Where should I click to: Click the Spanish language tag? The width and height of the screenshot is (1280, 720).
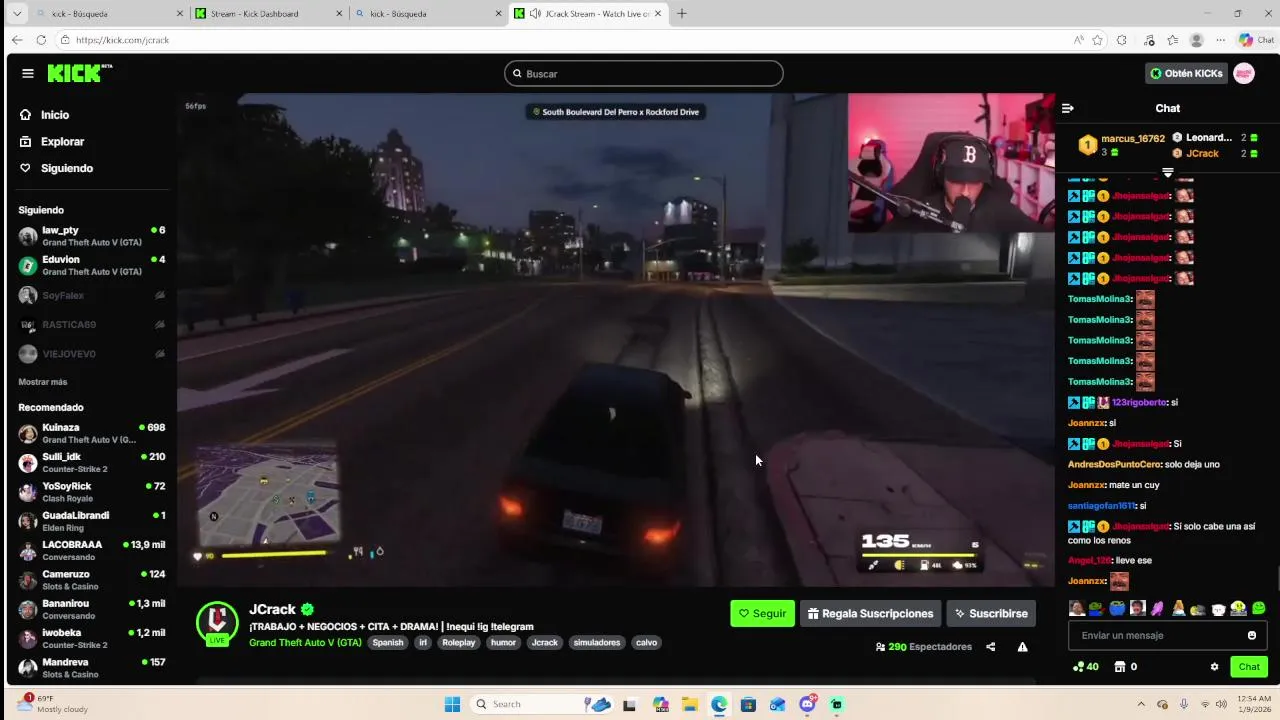coord(388,643)
